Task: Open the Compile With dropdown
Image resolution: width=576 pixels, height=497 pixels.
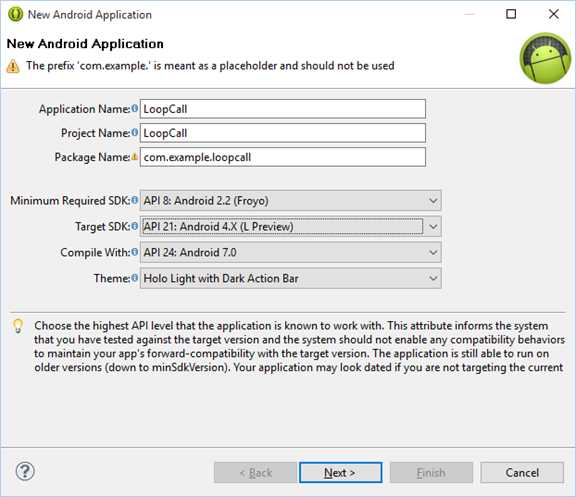Action: [x=290, y=252]
